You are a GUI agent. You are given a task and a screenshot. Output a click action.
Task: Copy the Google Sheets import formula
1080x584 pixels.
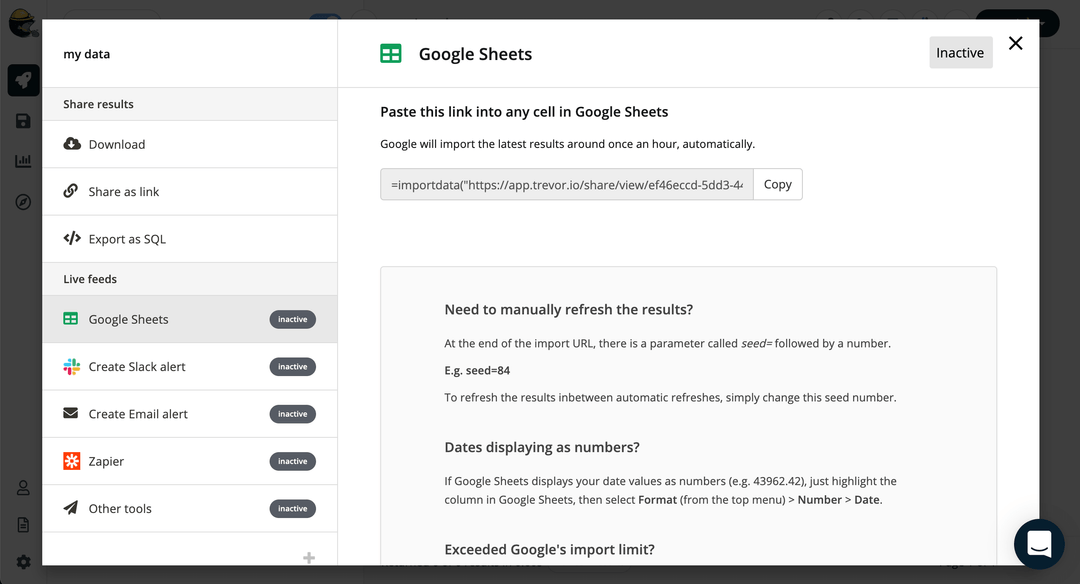coord(777,184)
